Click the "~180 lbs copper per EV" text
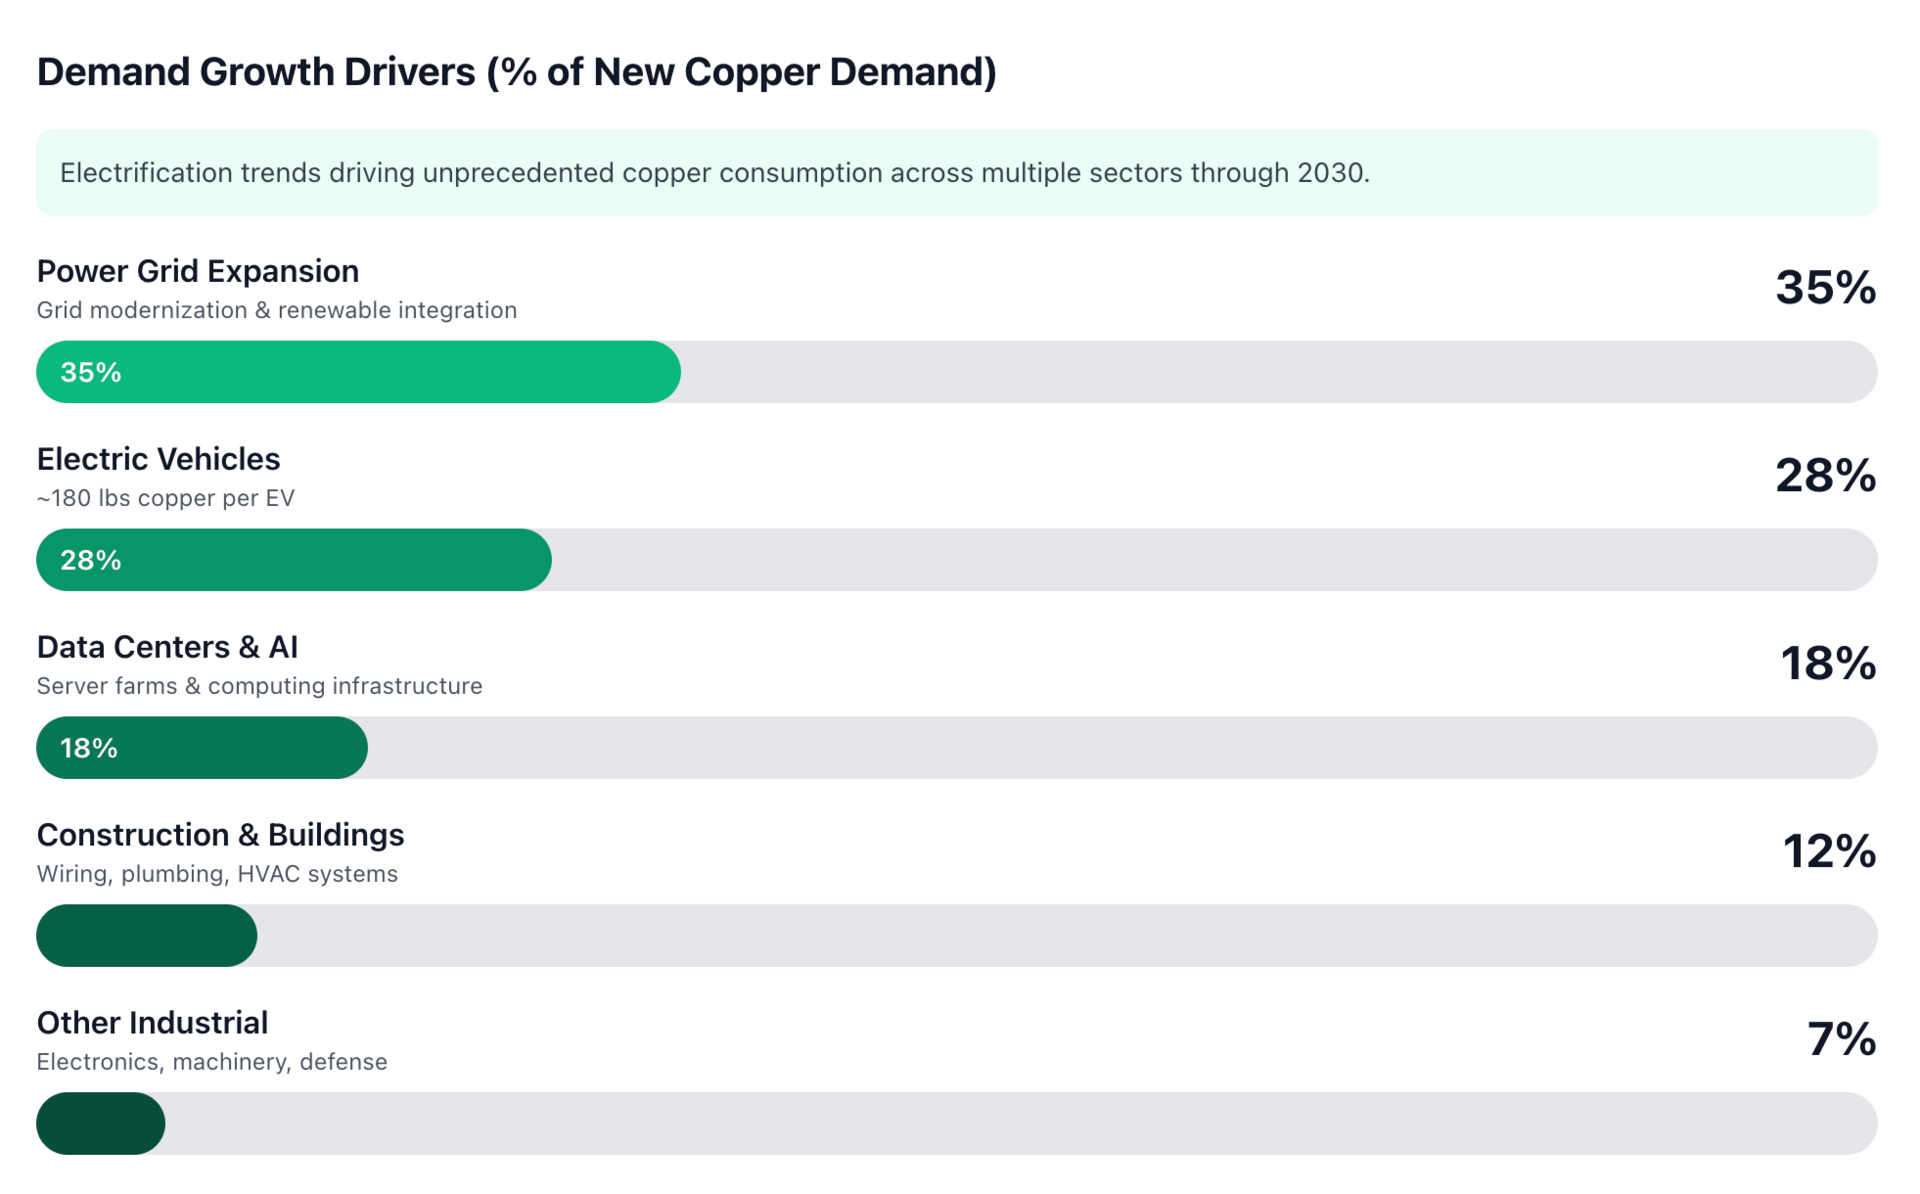Screen dimensions: 1920x1194 tap(166, 498)
